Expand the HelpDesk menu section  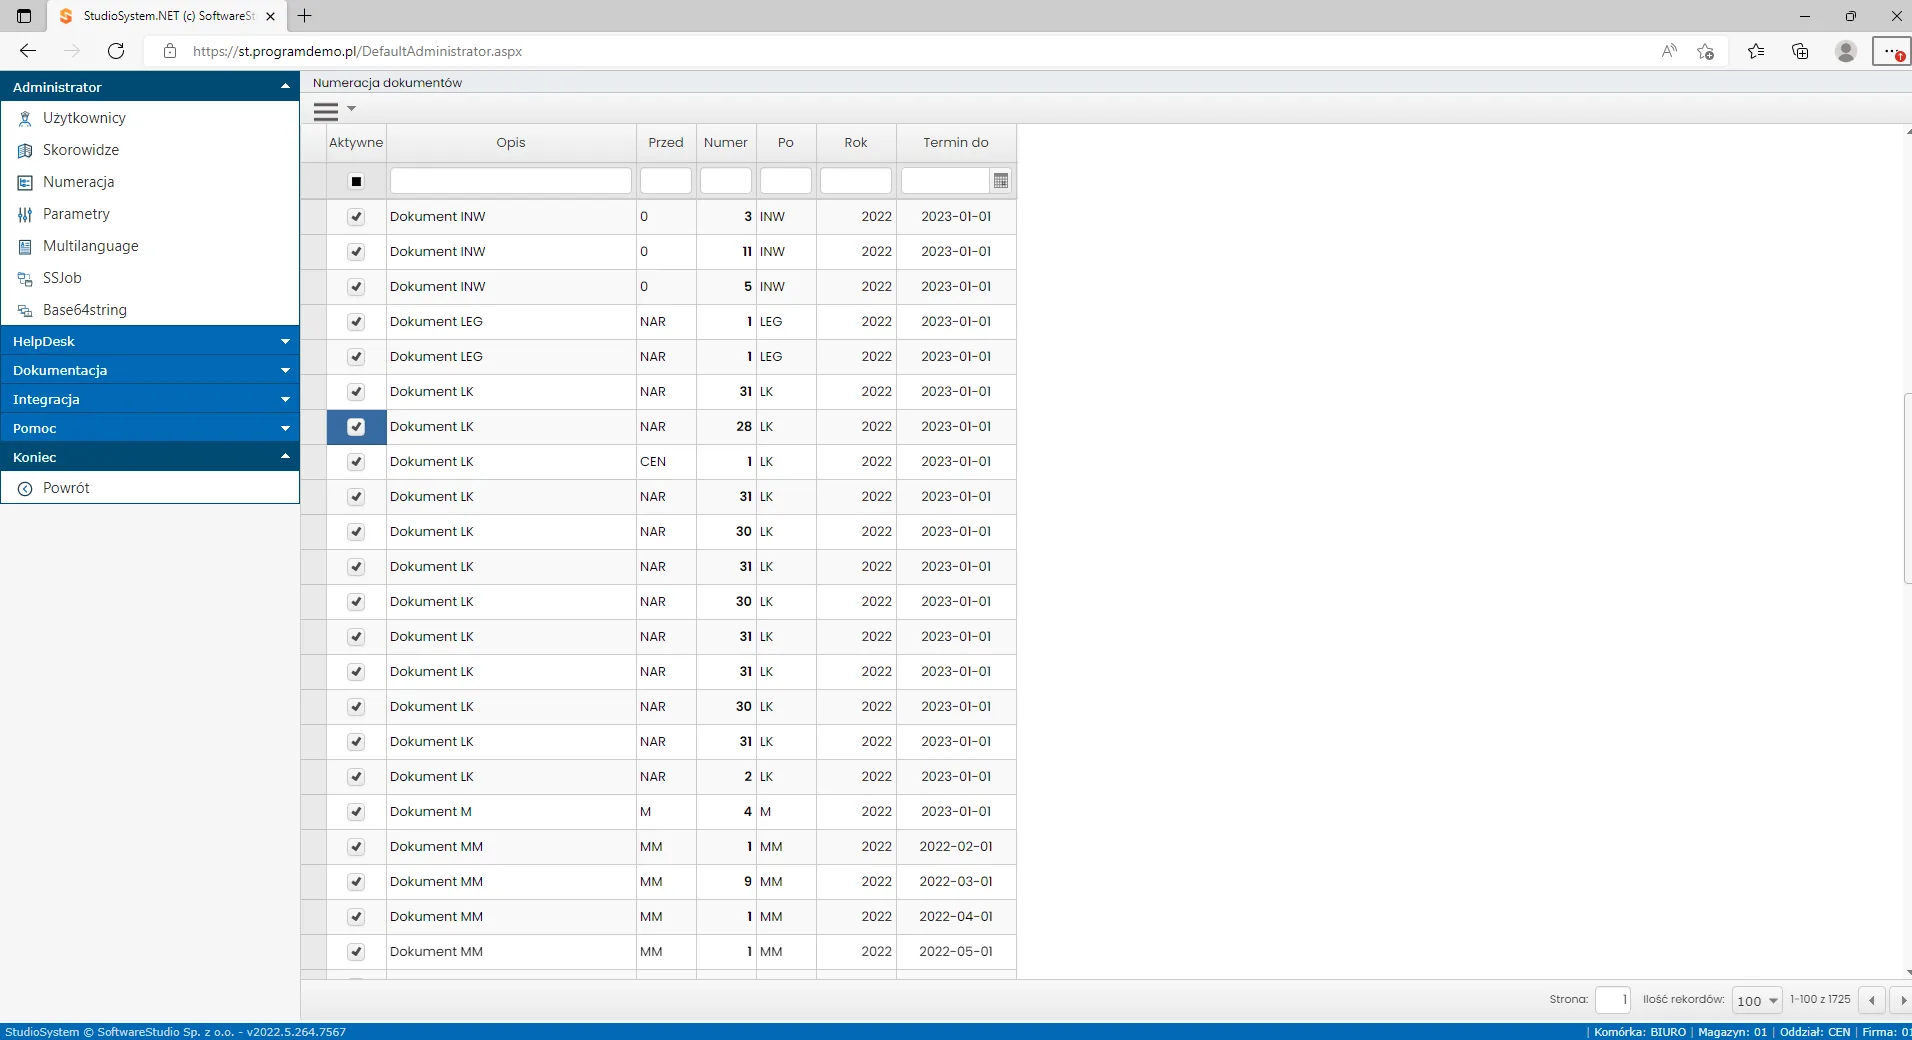150,341
